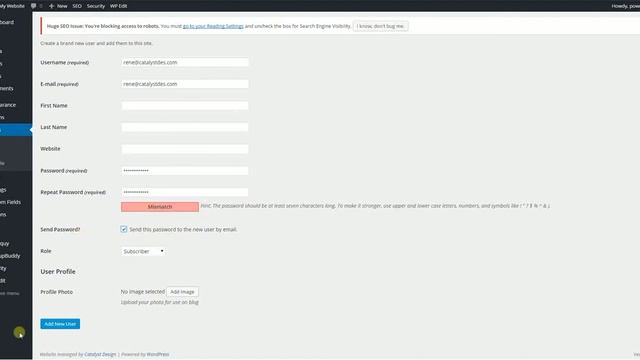Focus the Username input field
Screen dimensions: 640x360
click(184, 62)
